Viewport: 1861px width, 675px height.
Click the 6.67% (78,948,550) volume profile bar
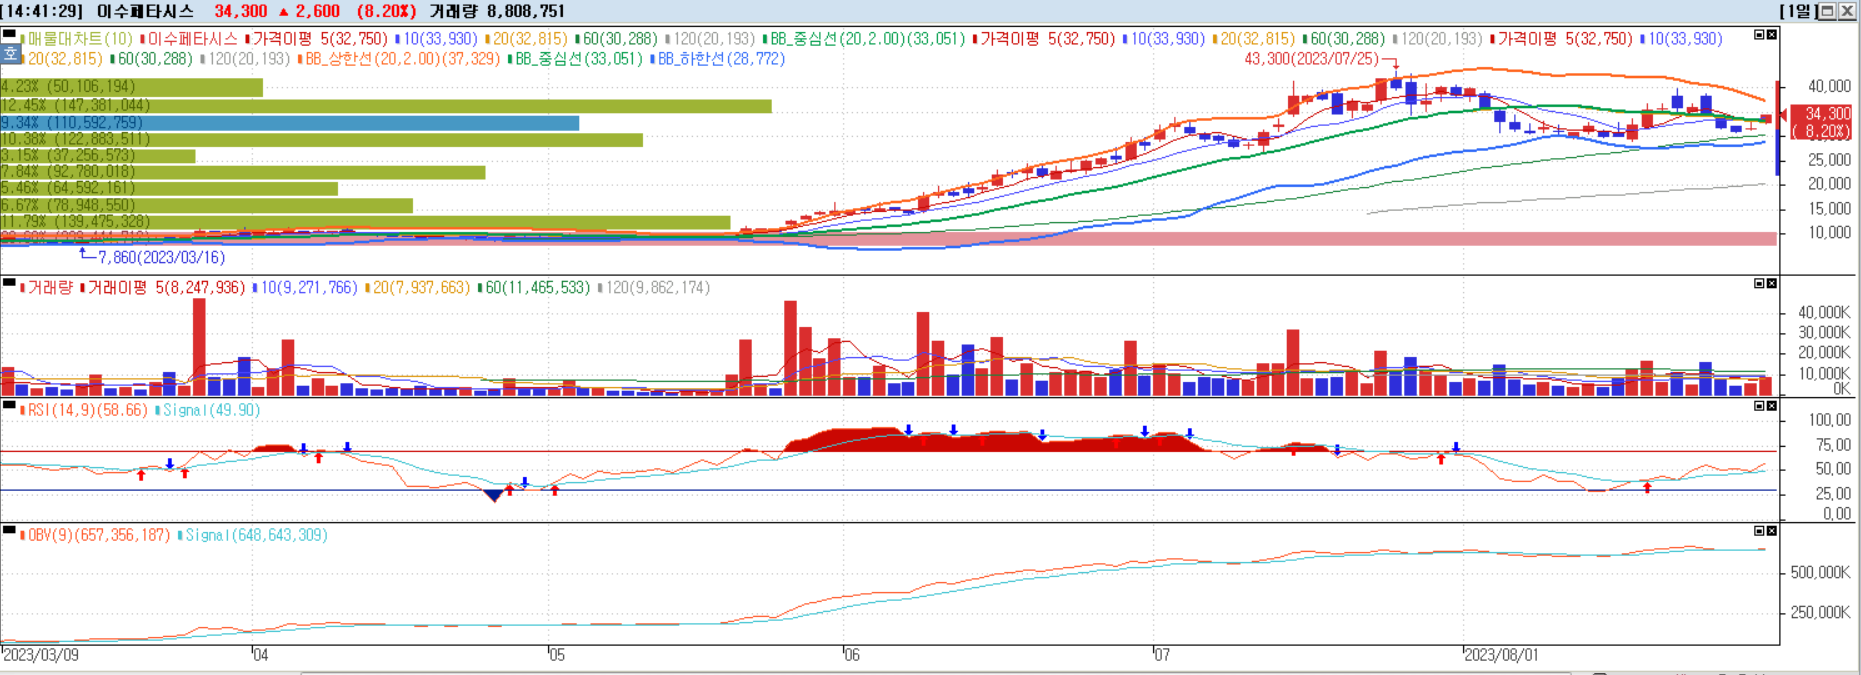(x=206, y=205)
